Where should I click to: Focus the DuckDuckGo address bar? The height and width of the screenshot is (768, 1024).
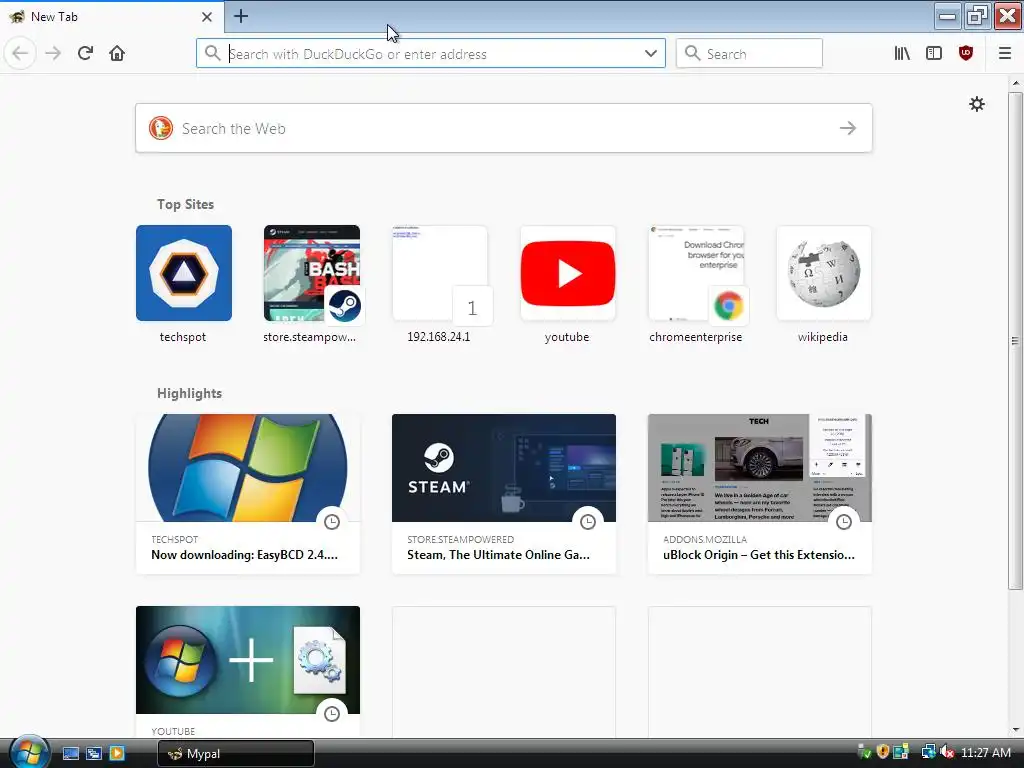[431, 54]
